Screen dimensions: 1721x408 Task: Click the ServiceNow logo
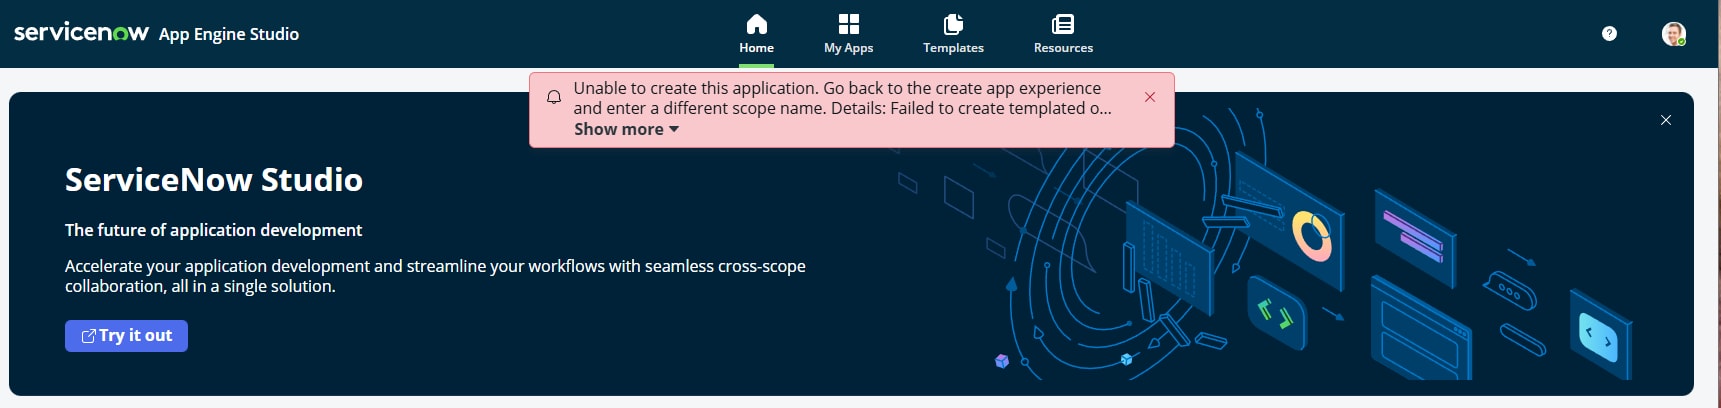81,32
